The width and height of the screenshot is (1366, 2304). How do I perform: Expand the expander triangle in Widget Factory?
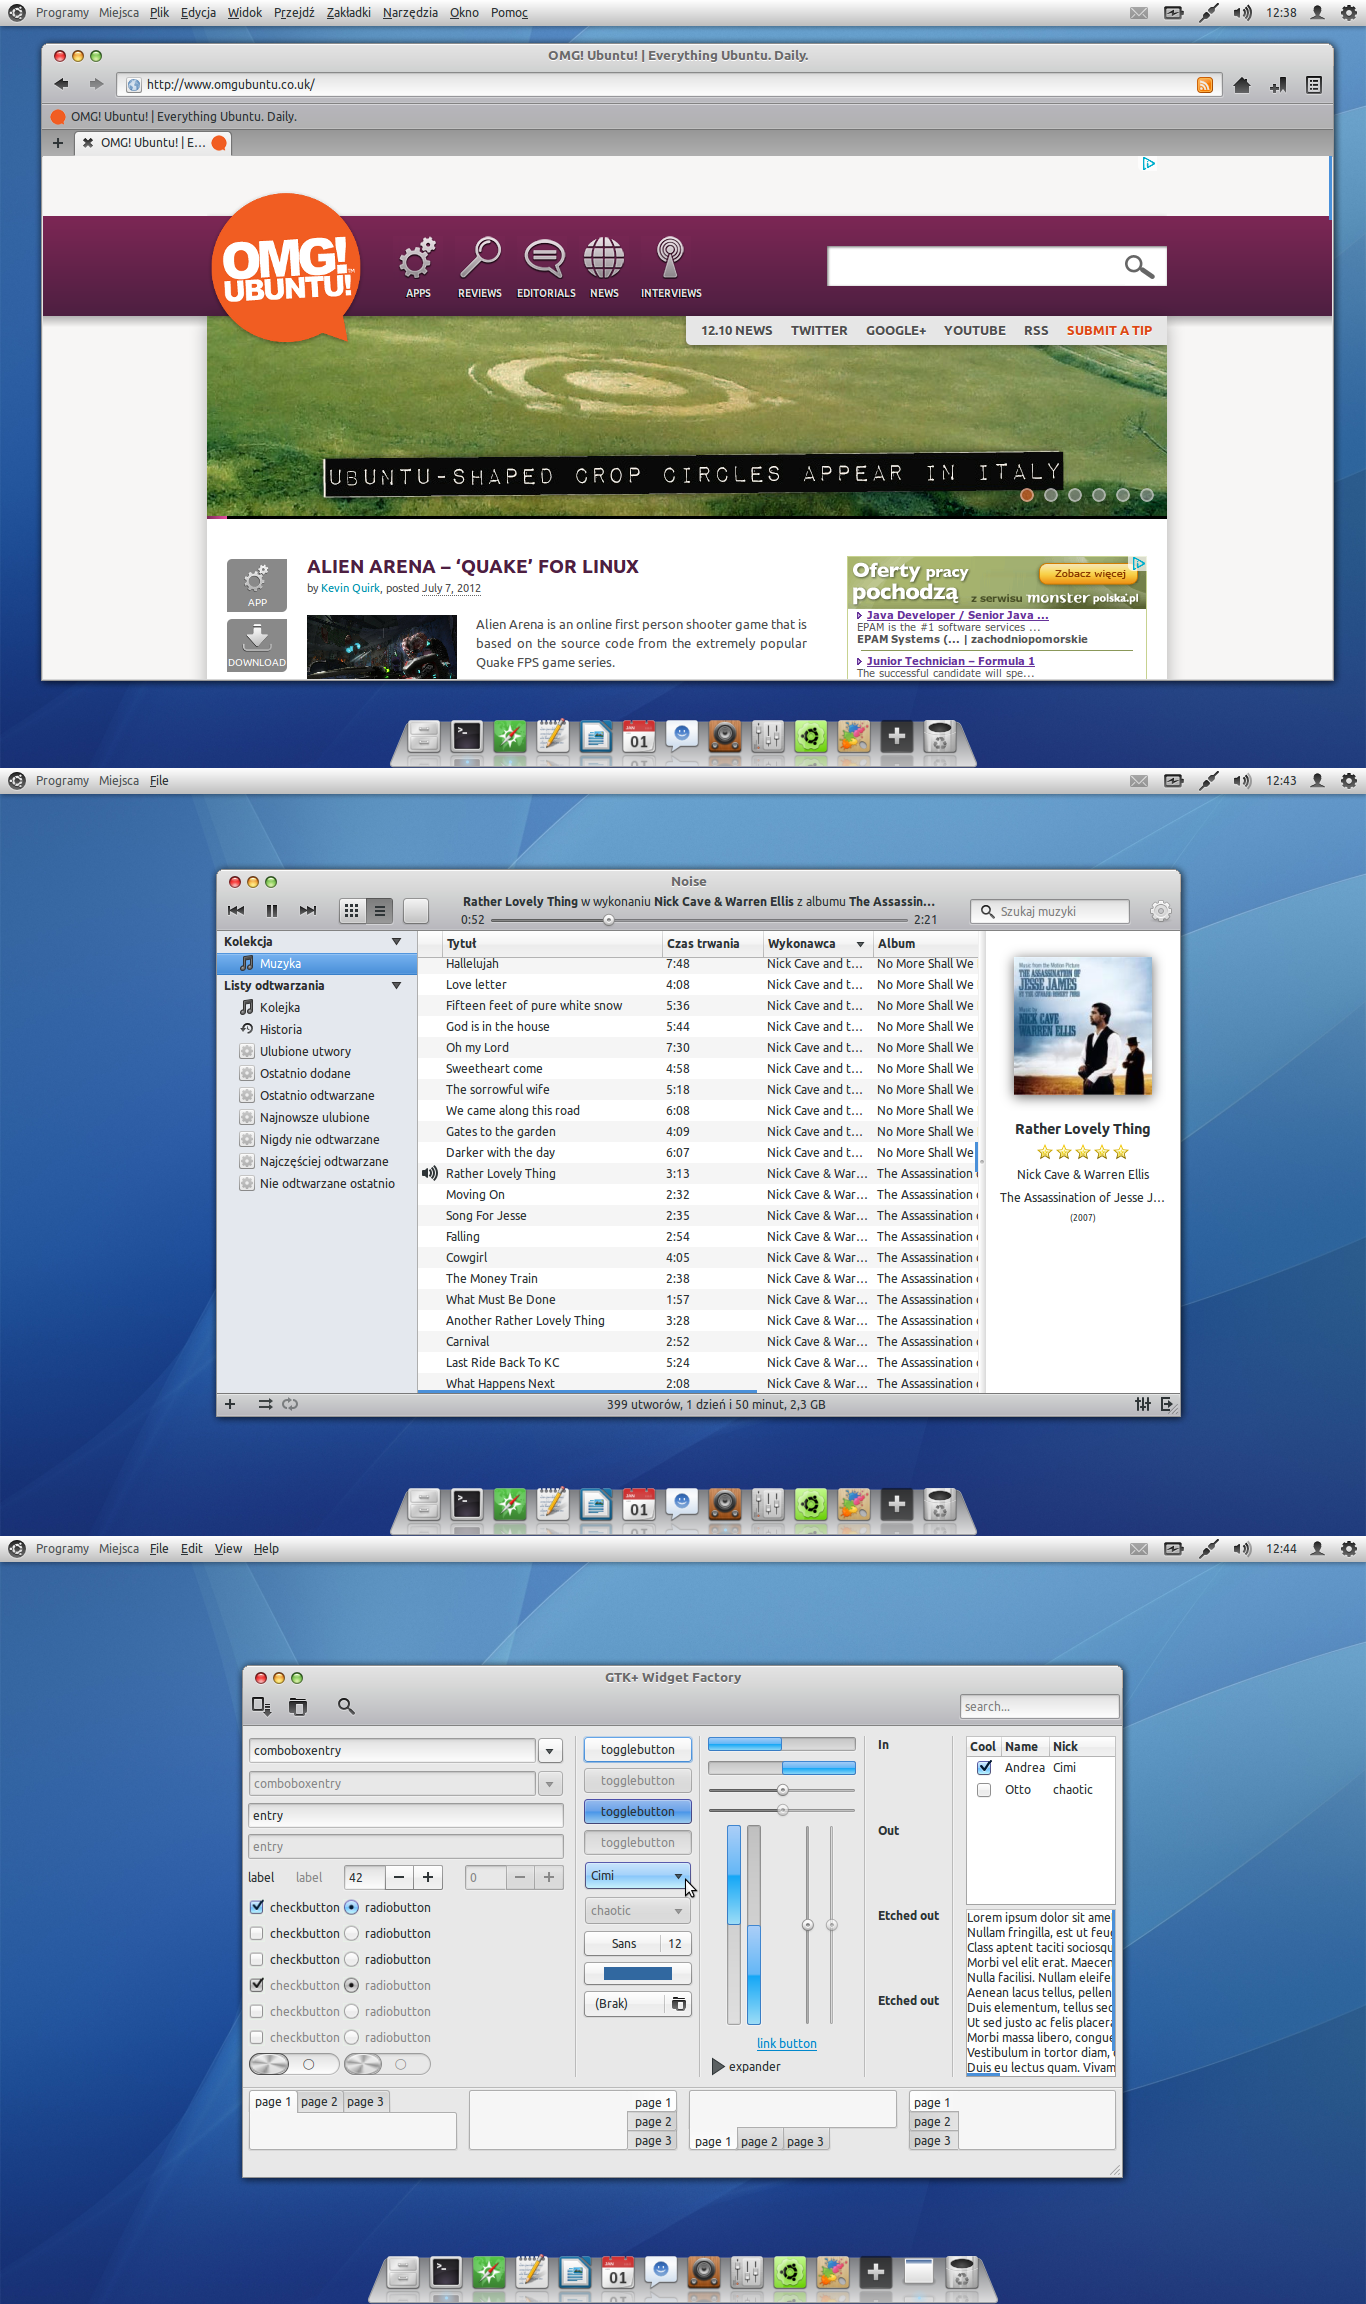(718, 2066)
